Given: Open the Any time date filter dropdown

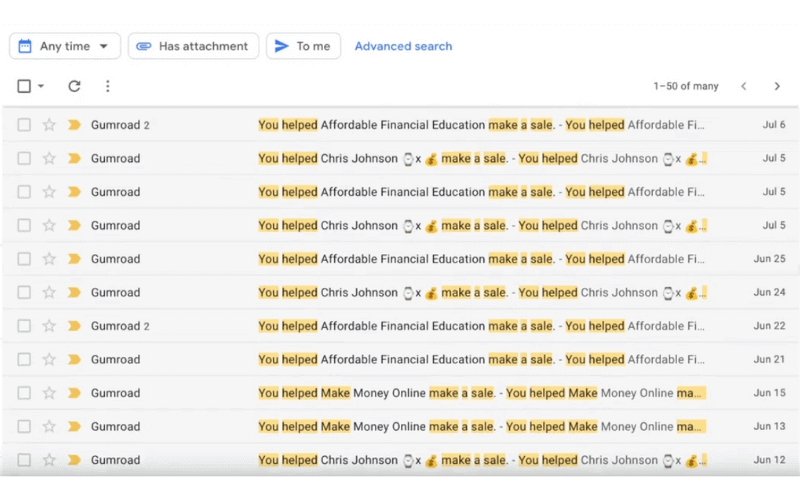Looking at the screenshot, I should tap(65, 46).
